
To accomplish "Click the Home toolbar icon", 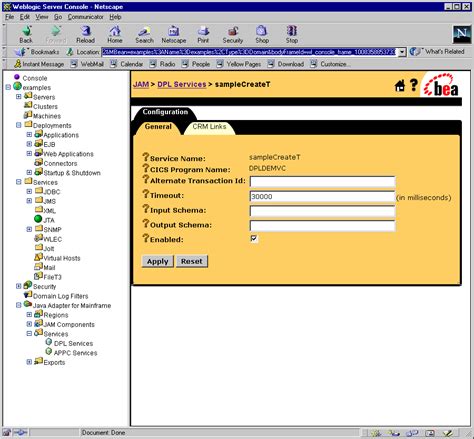I will 115,34.
